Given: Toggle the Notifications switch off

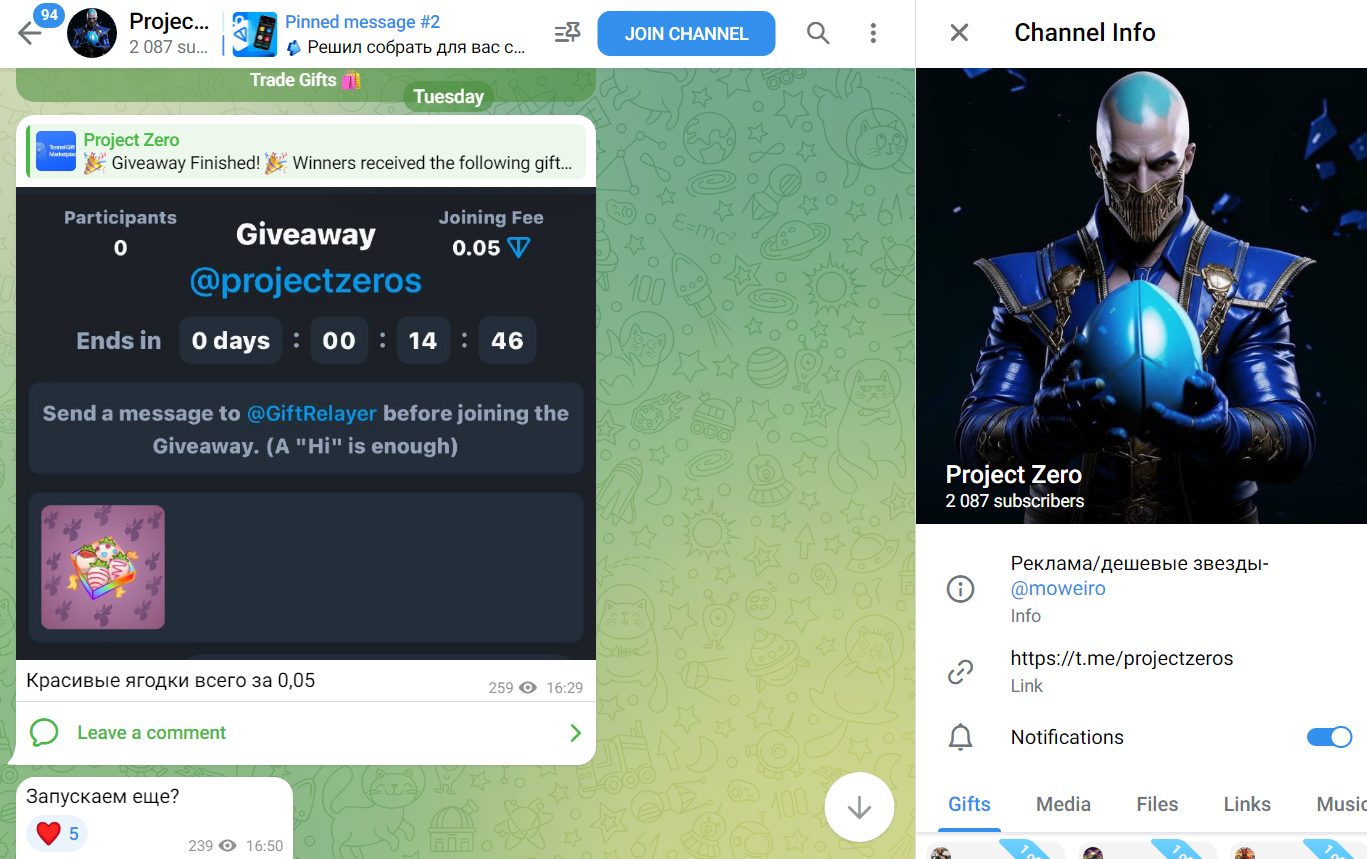Looking at the screenshot, I should click(x=1329, y=737).
